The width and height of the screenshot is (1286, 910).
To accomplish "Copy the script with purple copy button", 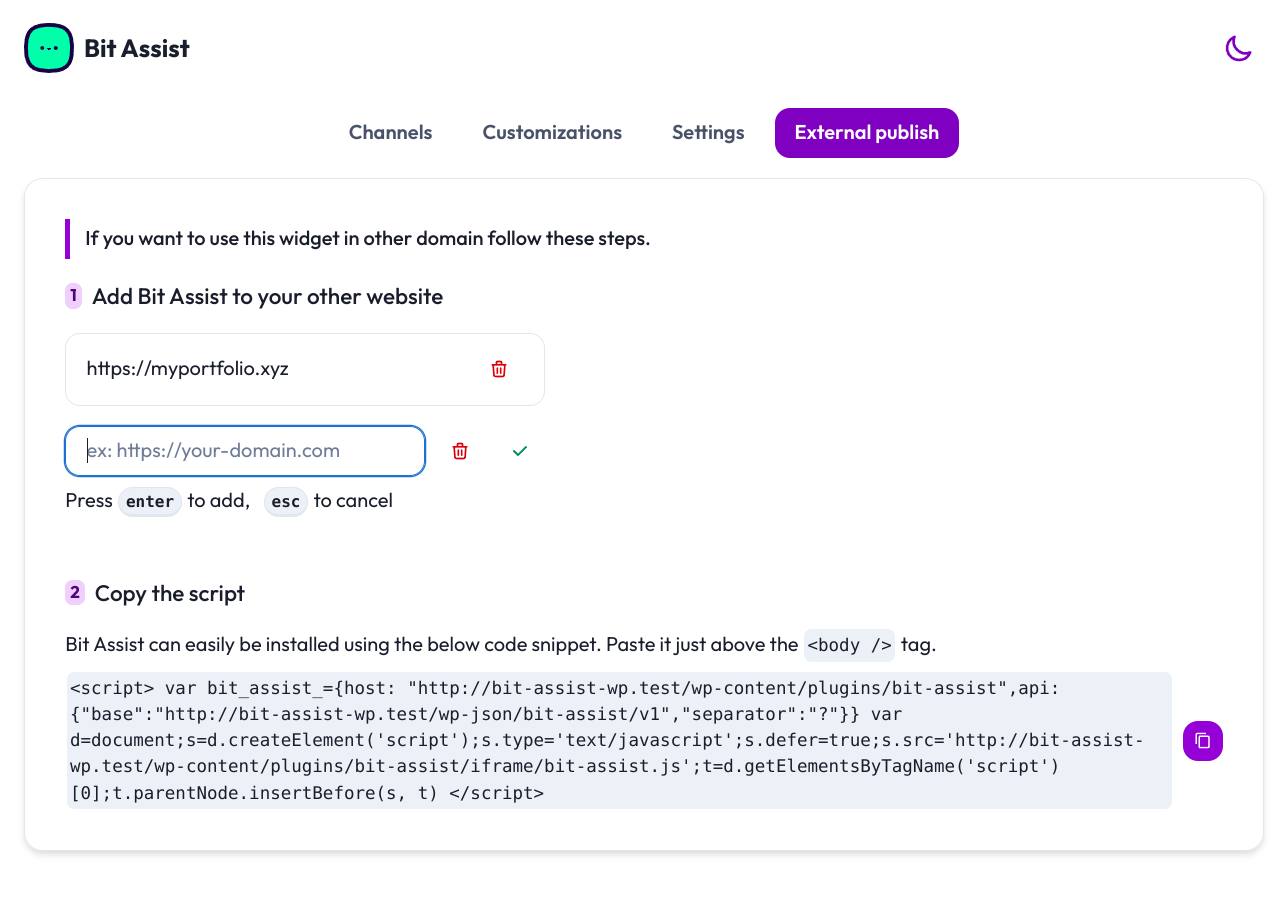I will coord(1203,741).
